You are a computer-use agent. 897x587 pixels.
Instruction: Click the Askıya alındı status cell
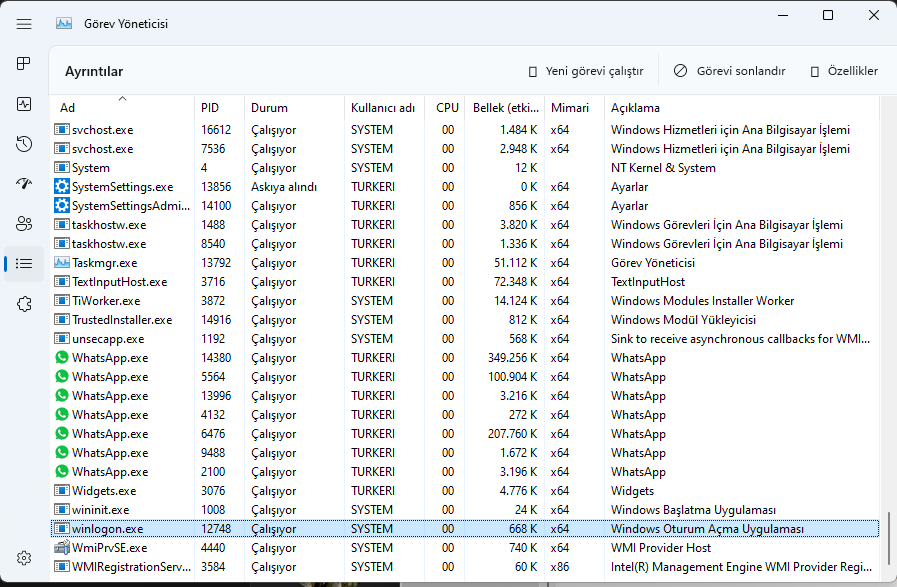tap(284, 187)
